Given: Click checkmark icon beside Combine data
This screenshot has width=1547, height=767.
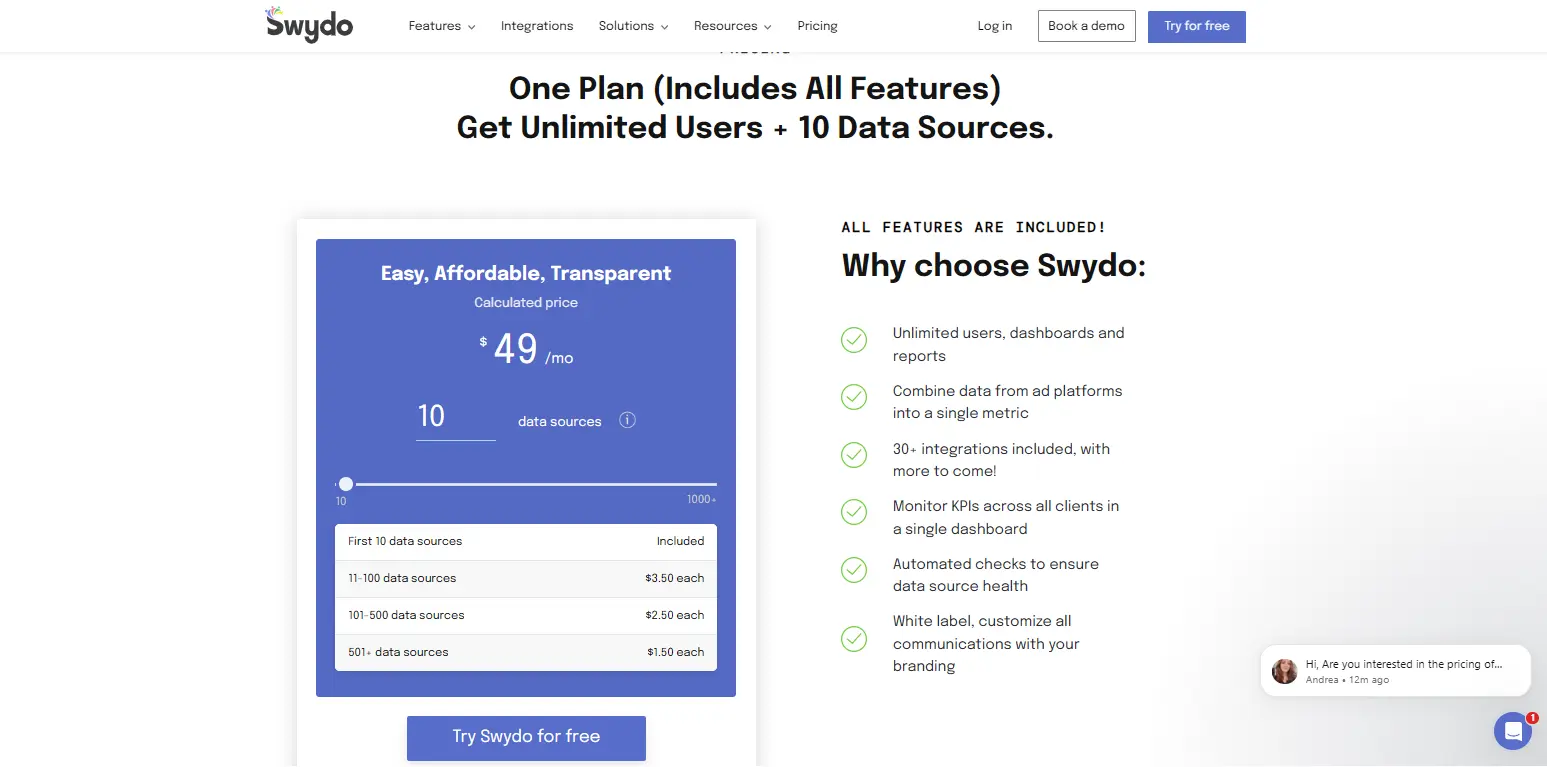Looking at the screenshot, I should click(x=853, y=397).
